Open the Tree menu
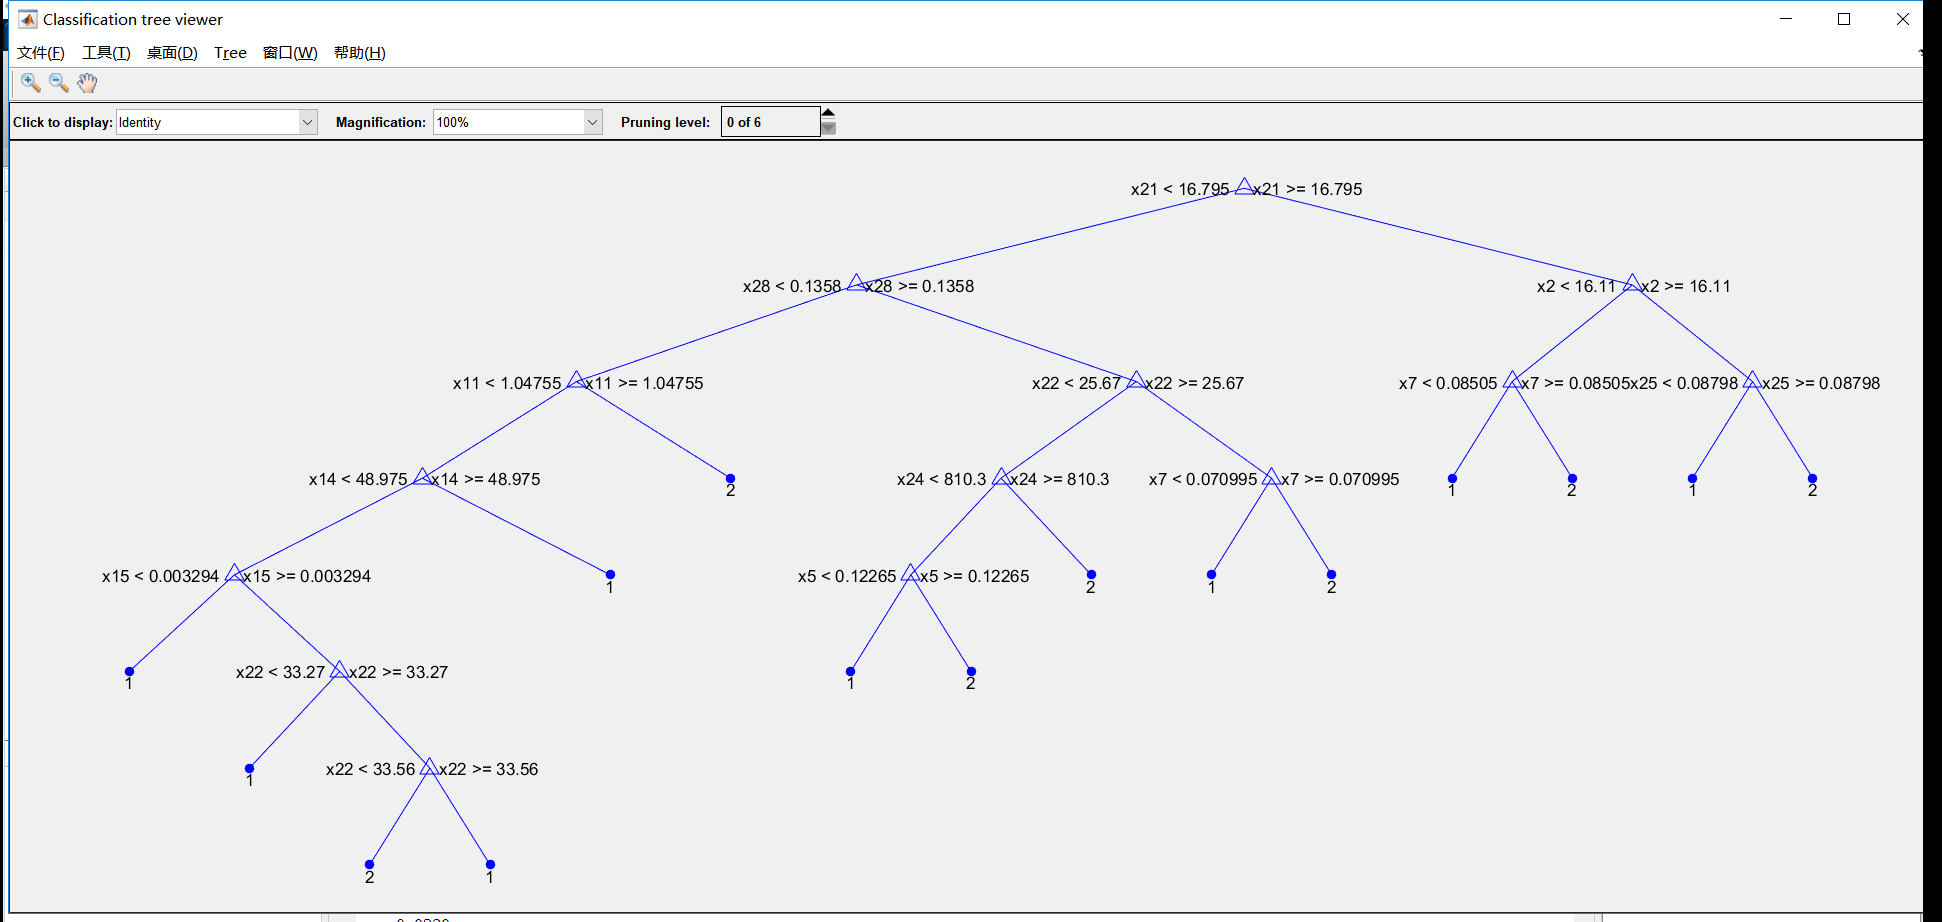1942x922 pixels. [230, 53]
